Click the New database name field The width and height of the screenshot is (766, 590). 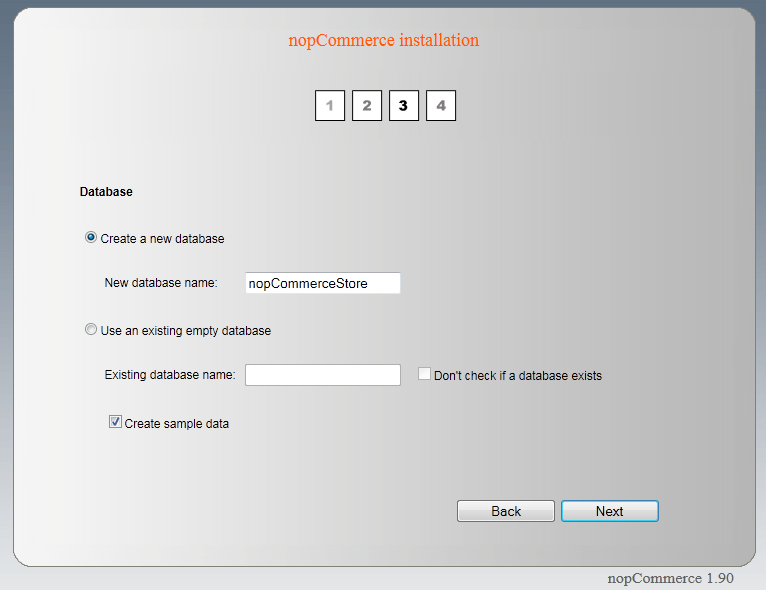pyautogui.click(x=323, y=283)
